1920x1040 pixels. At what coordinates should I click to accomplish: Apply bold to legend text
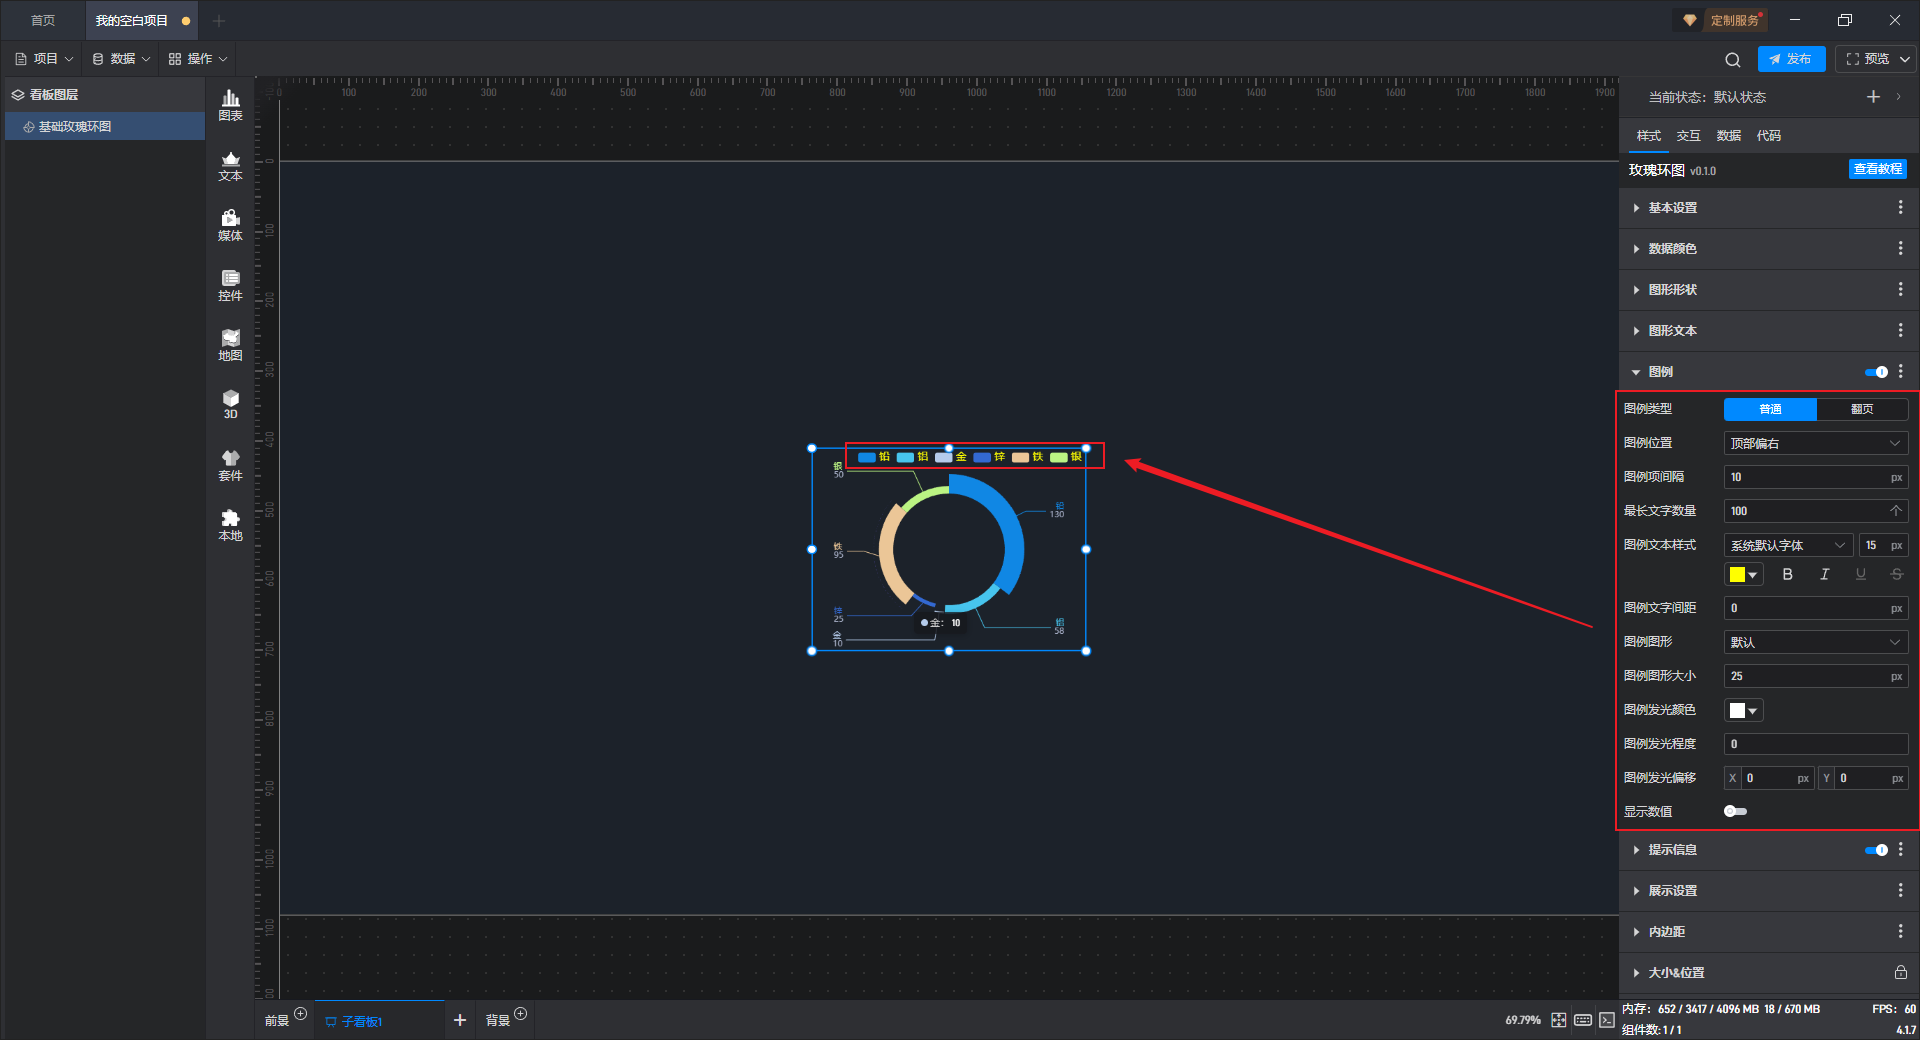click(1788, 574)
